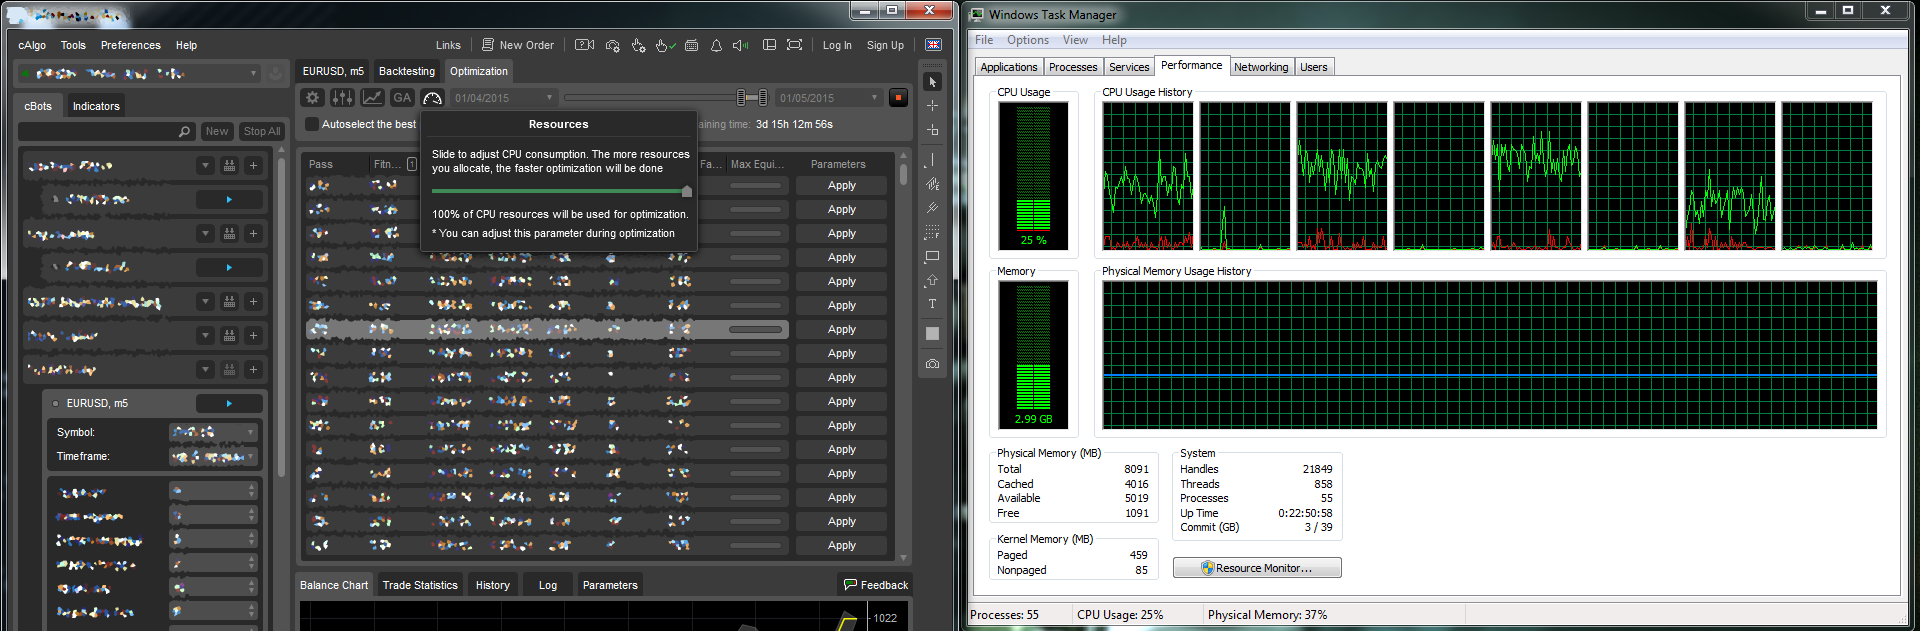This screenshot has height=631, width=1920.
Task: Open optimization settings gear icon
Action: click(313, 97)
